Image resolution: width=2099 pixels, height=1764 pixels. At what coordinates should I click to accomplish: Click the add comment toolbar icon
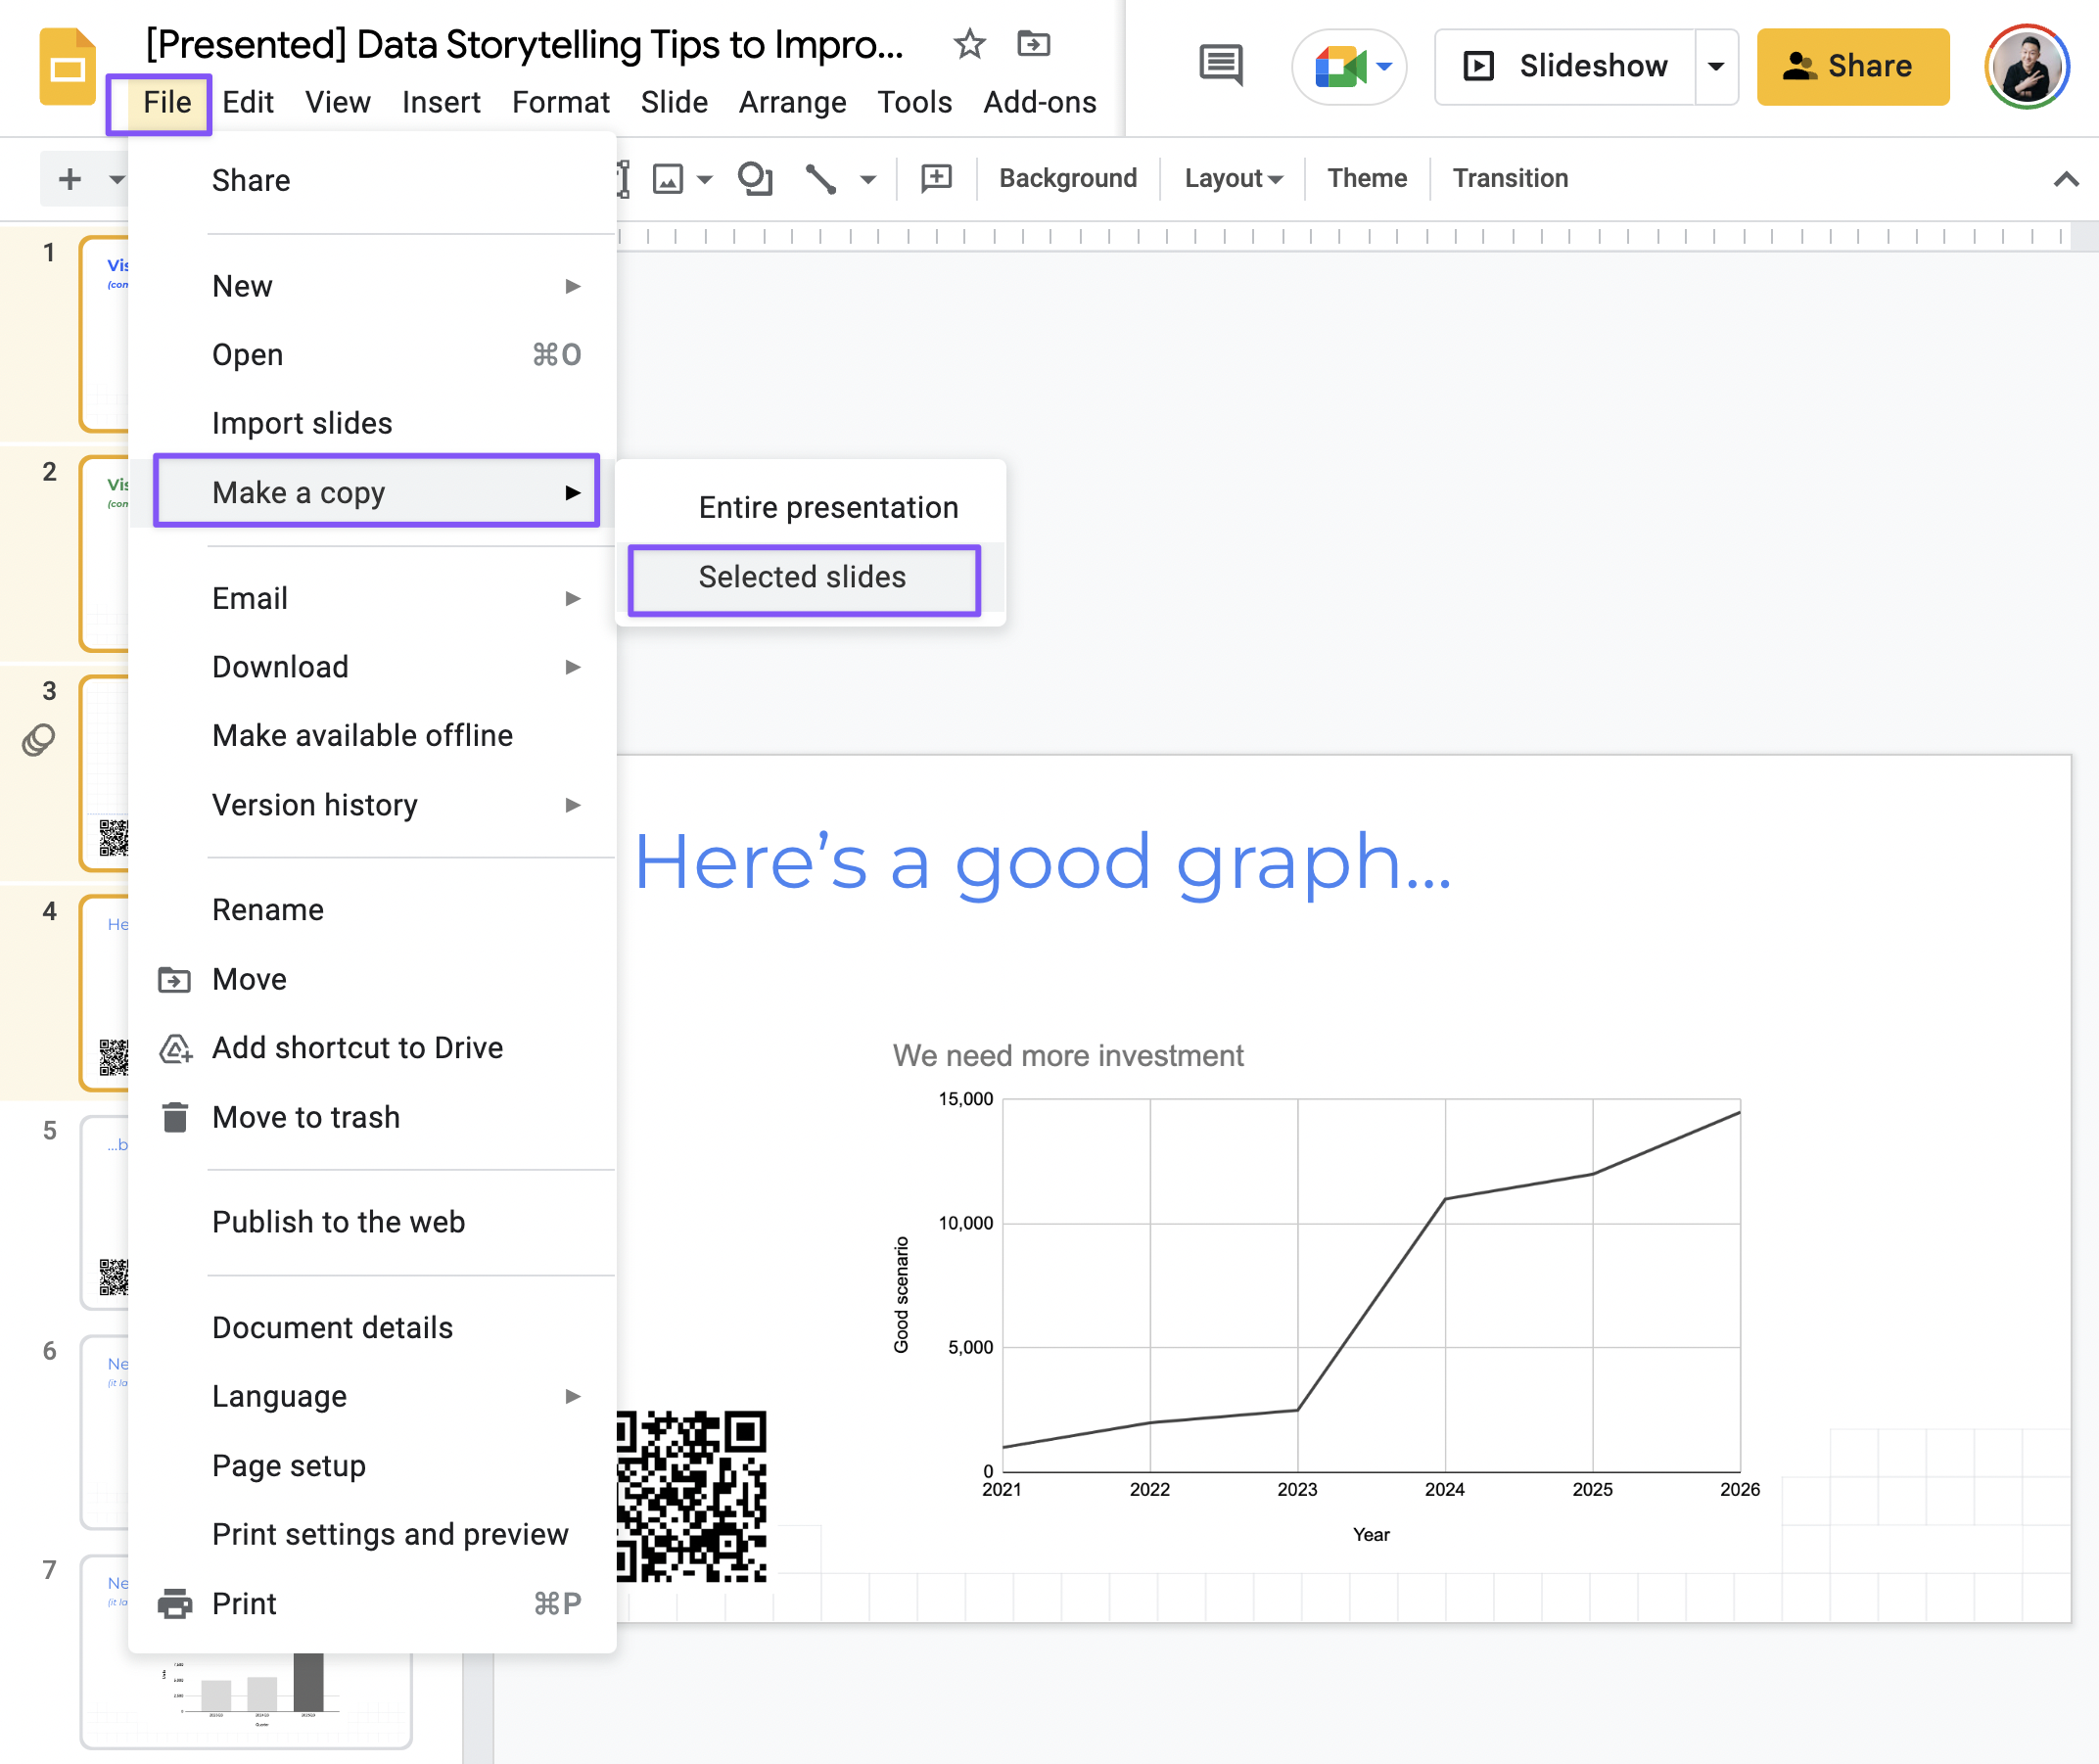coord(936,179)
